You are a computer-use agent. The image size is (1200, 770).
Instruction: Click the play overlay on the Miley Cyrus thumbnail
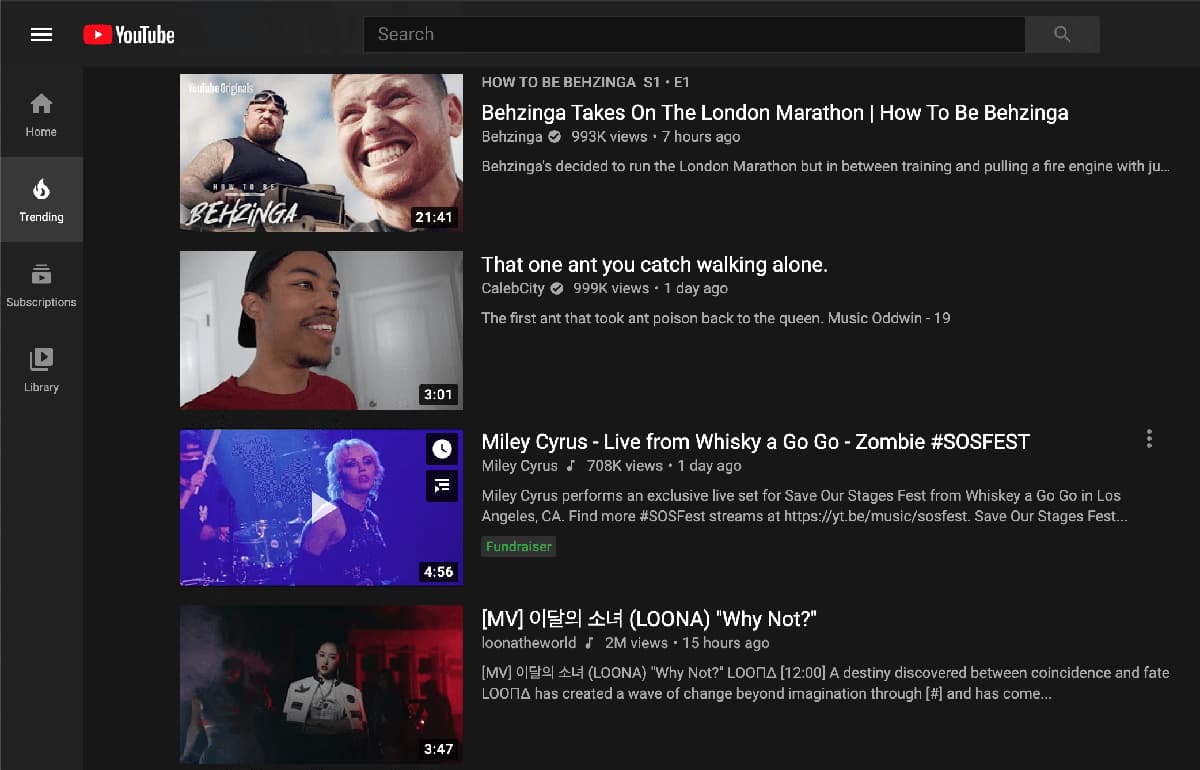[321, 508]
